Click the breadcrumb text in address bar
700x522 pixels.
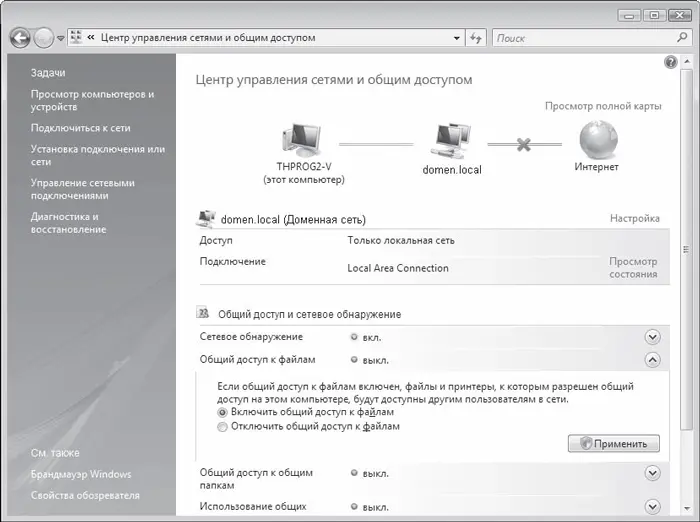208,38
